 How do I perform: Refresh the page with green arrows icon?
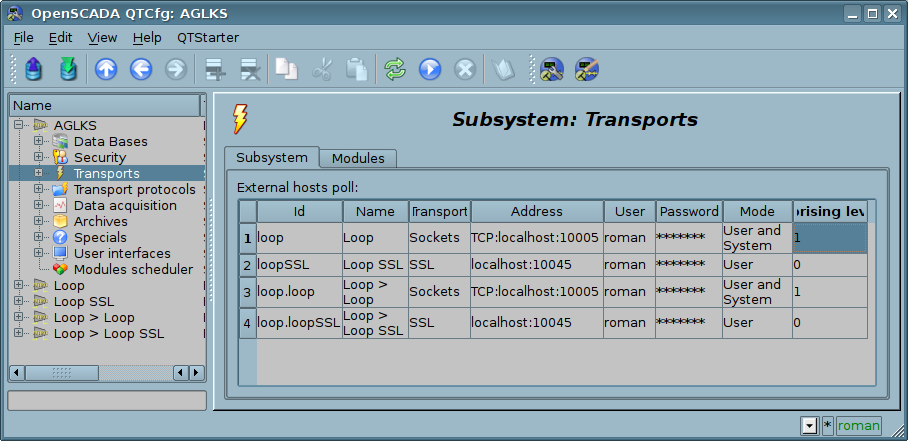[395, 70]
